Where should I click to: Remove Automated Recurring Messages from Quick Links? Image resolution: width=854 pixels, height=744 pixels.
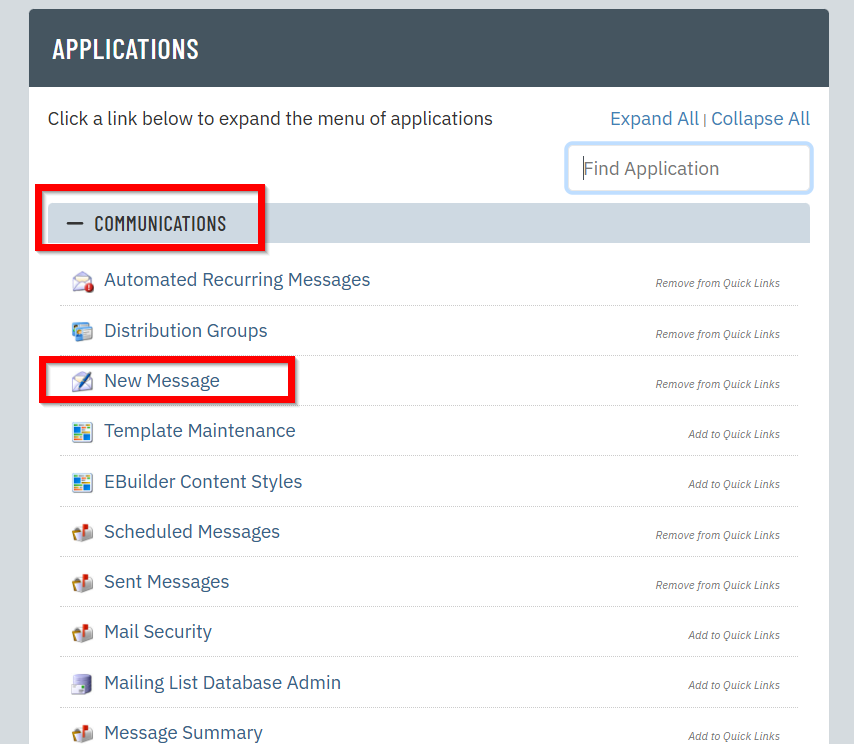pyautogui.click(x=717, y=283)
